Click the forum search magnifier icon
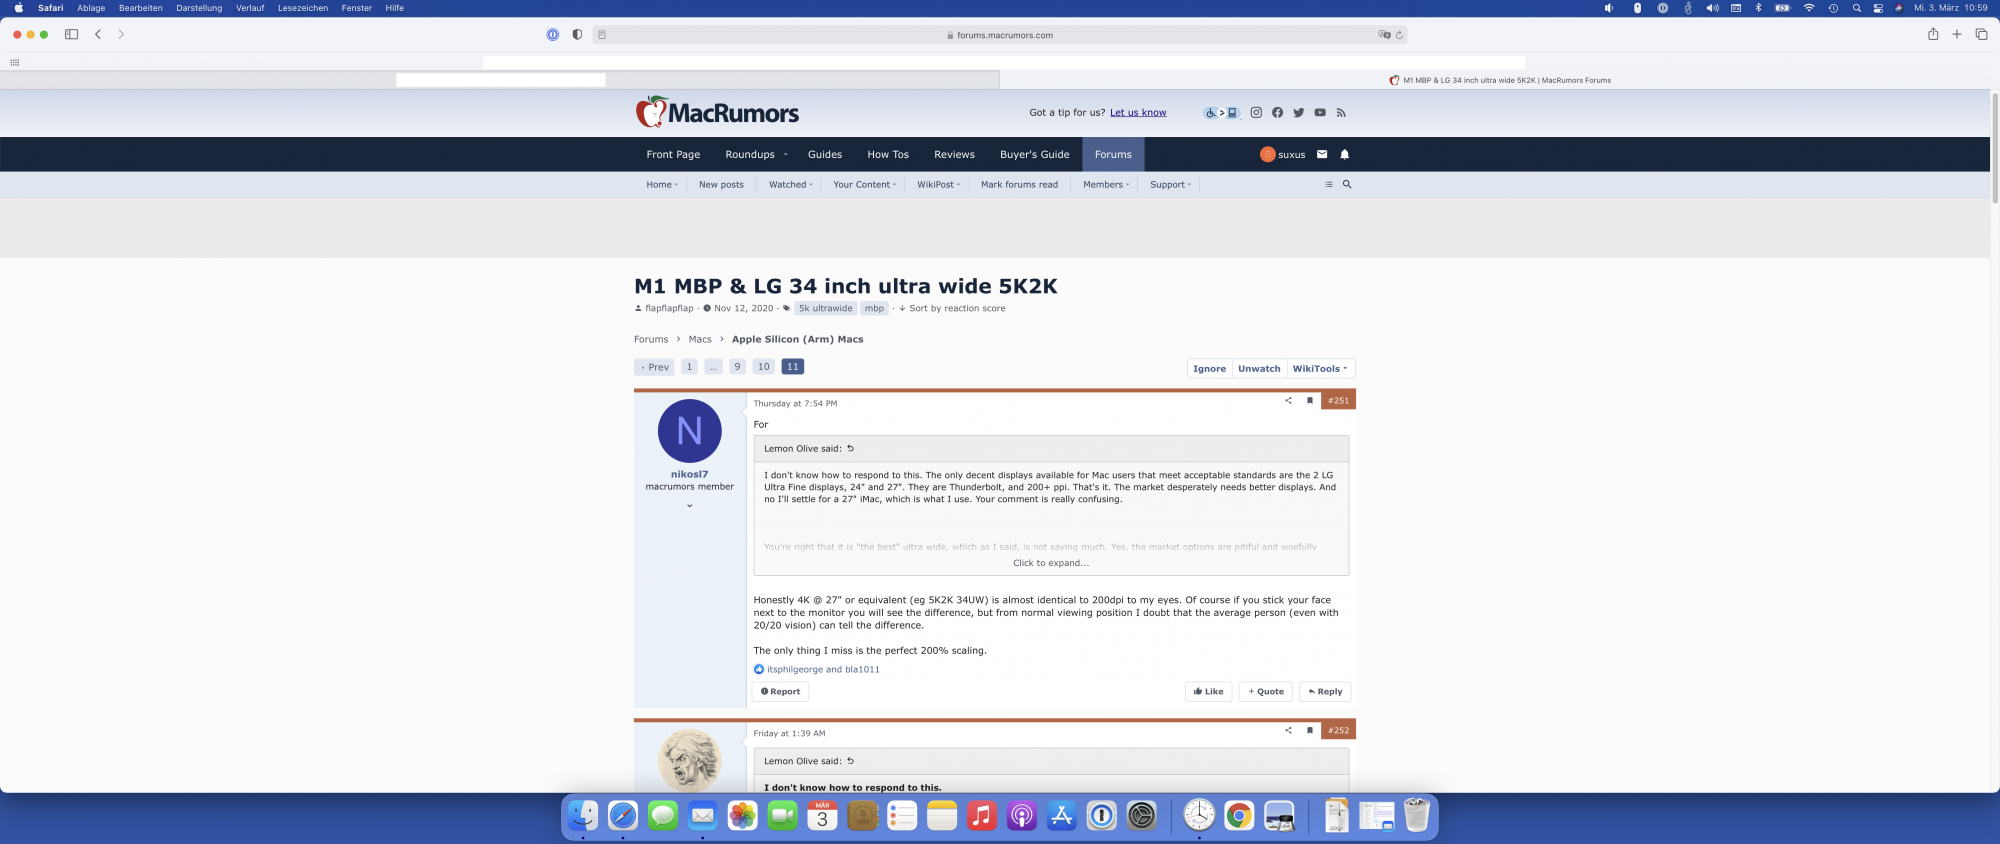Viewport: 2000px width, 844px height. click(1347, 184)
